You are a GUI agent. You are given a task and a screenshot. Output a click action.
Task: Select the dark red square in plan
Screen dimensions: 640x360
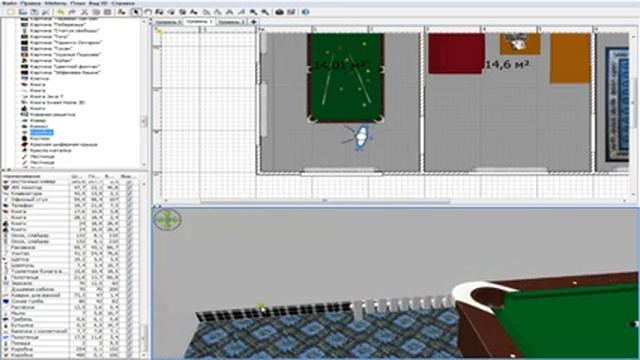[x=456, y=53]
